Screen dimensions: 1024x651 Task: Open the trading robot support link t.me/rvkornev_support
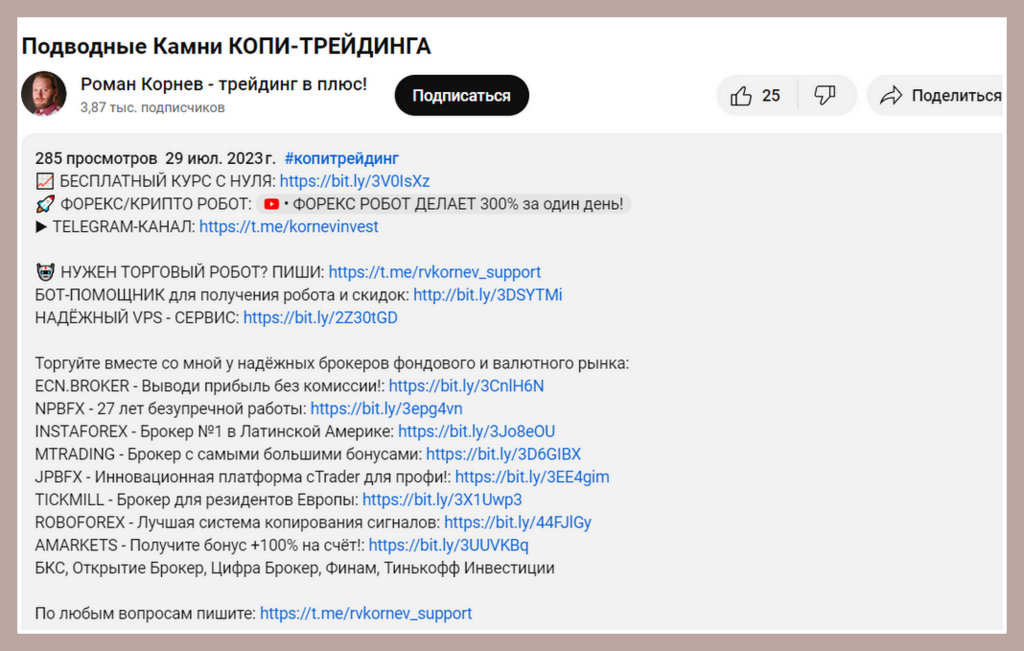click(434, 272)
